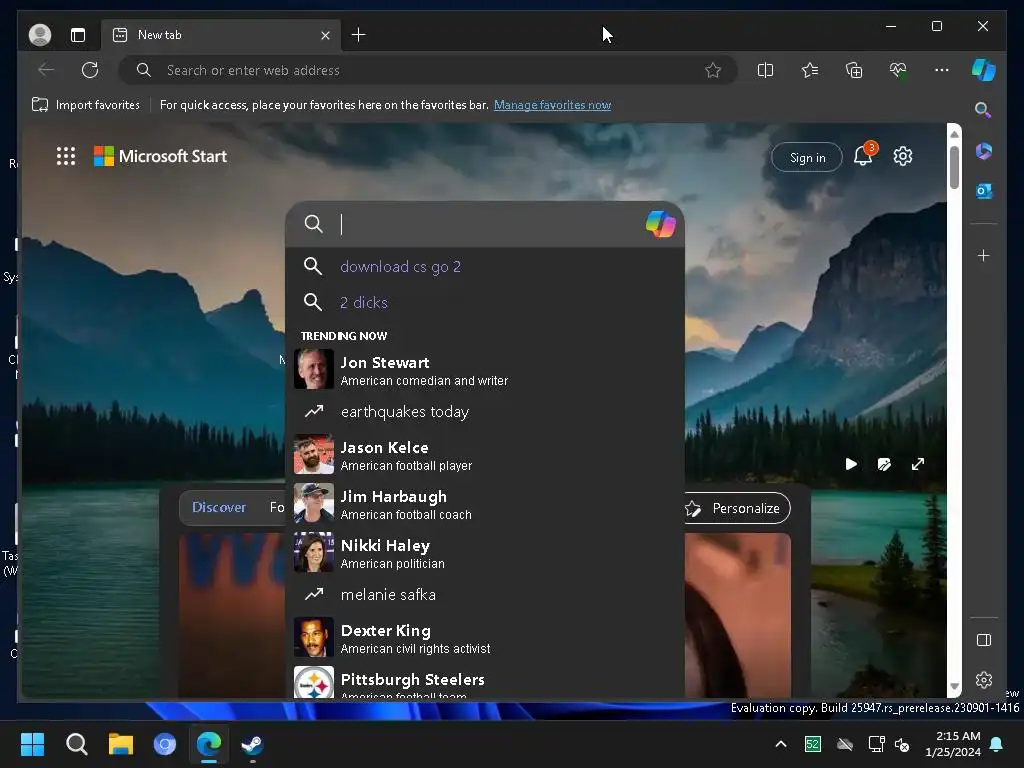The width and height of the screenshot is (1024, 768).
Task: Add a sidebar app with plus icon
Action: click(984, 255)
